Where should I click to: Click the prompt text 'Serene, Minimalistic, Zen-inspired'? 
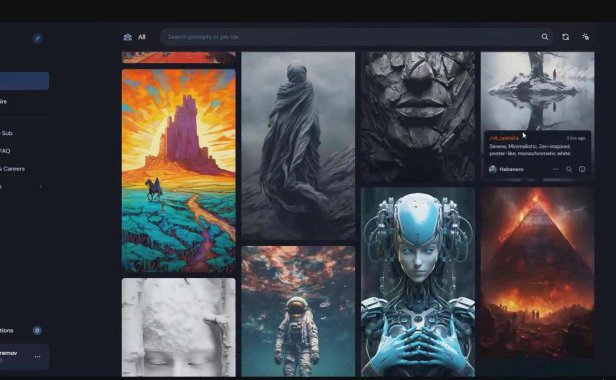click(530, 146)
